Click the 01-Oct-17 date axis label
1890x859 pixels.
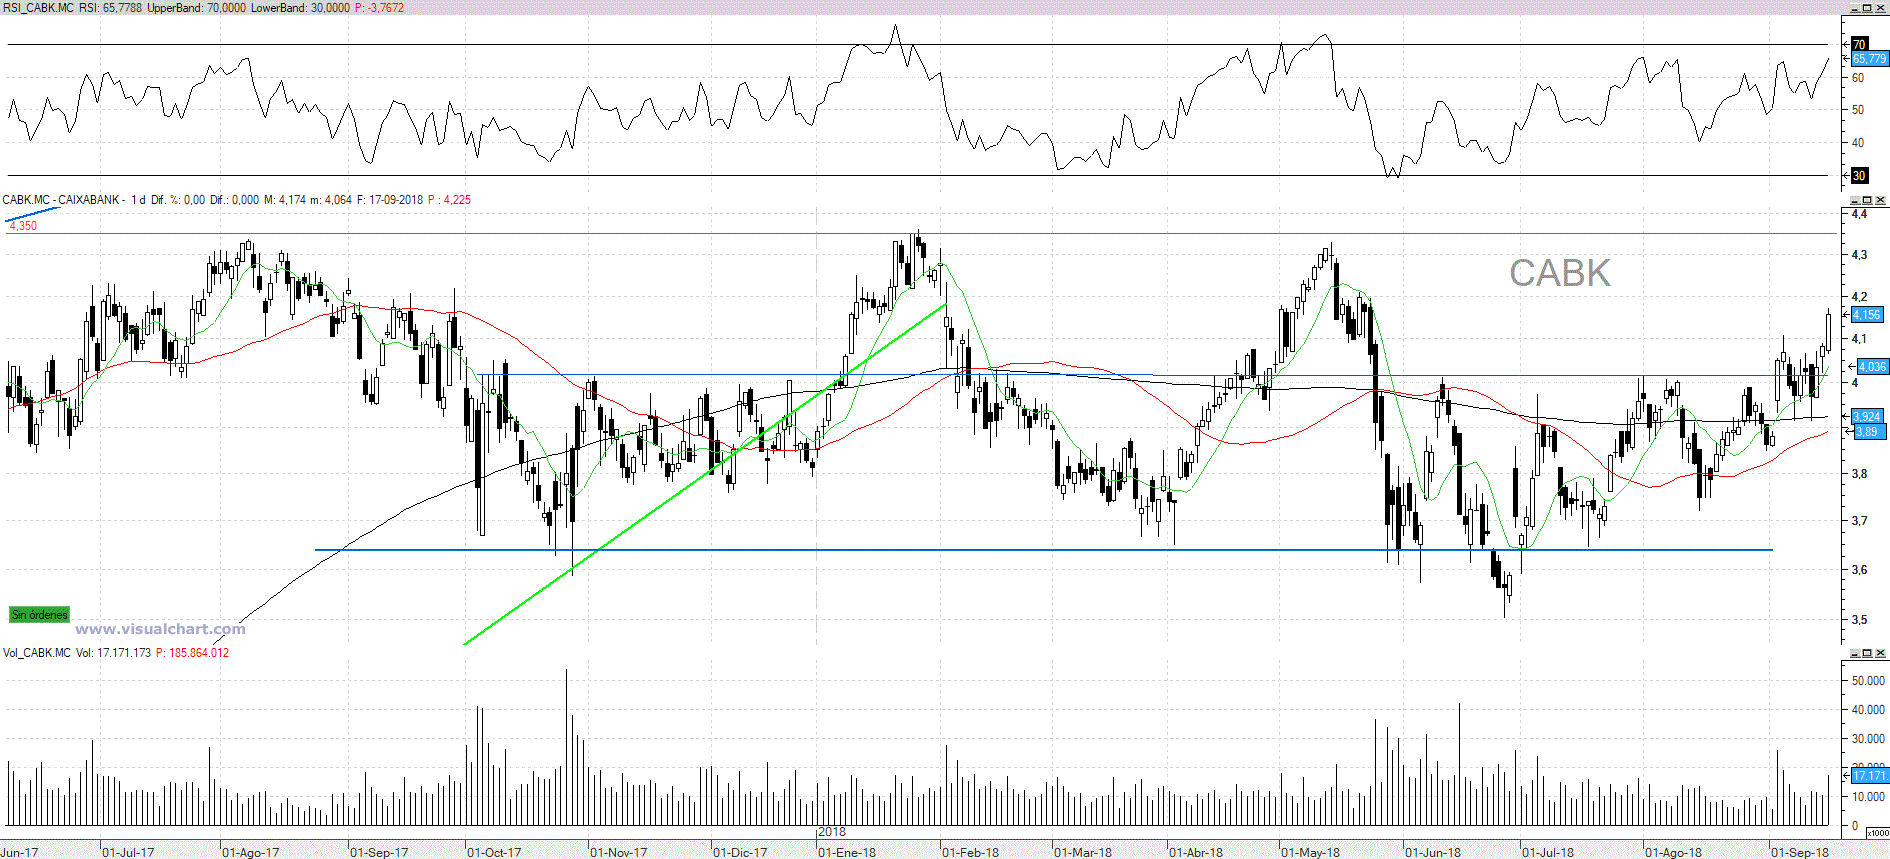click(494, 853)
